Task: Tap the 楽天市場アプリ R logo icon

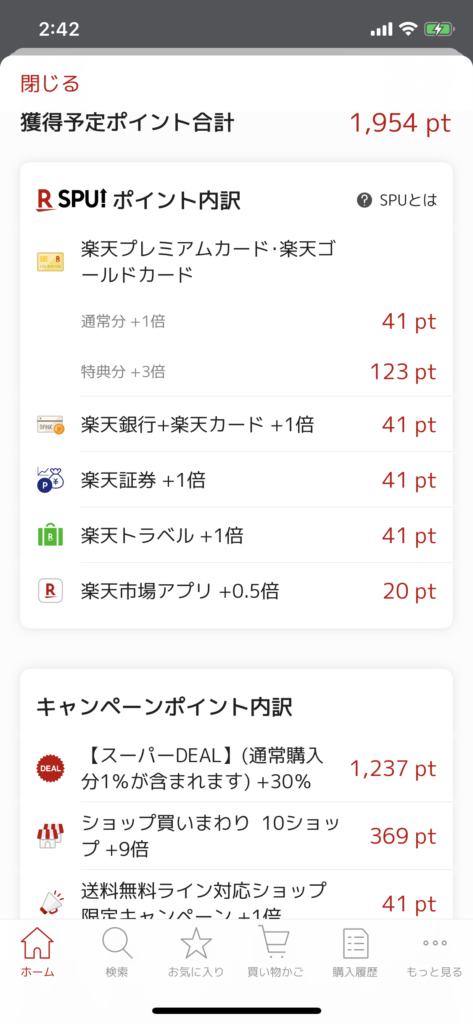Action: tap(50, 592)
